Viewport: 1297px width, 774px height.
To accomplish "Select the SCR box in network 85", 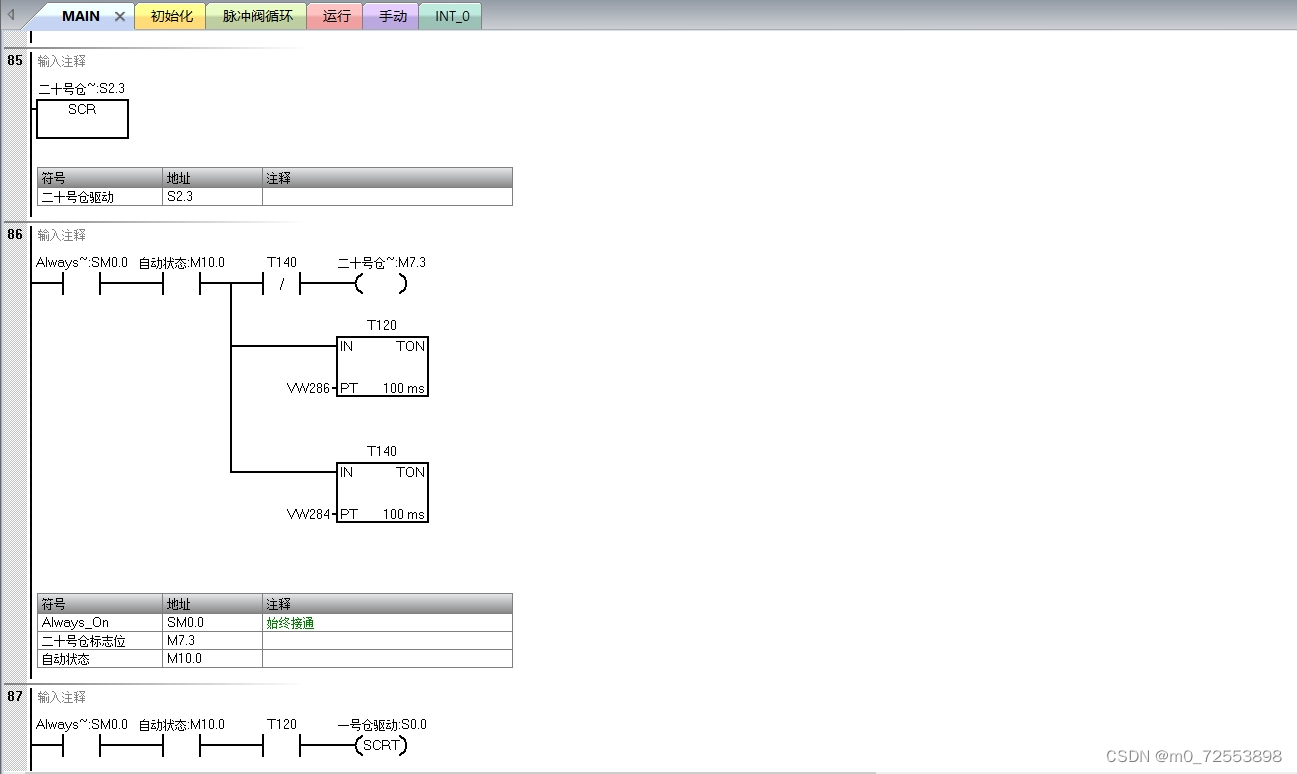I will (x=82, y=119).
